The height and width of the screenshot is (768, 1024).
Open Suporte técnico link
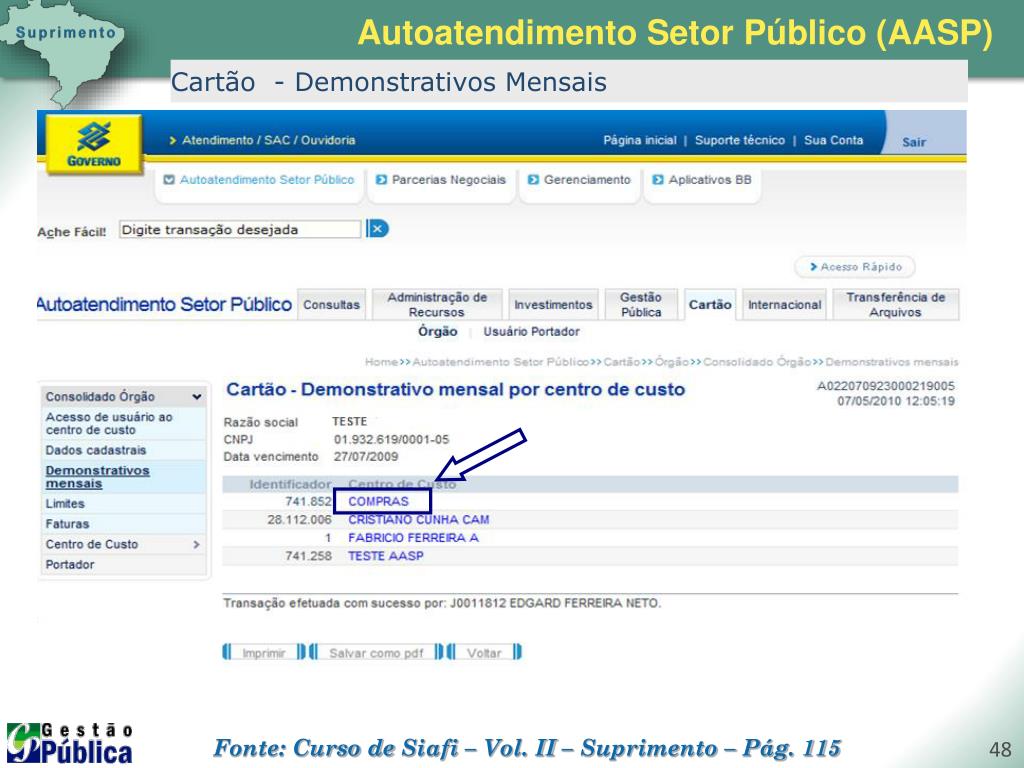[x=740, y=140]
